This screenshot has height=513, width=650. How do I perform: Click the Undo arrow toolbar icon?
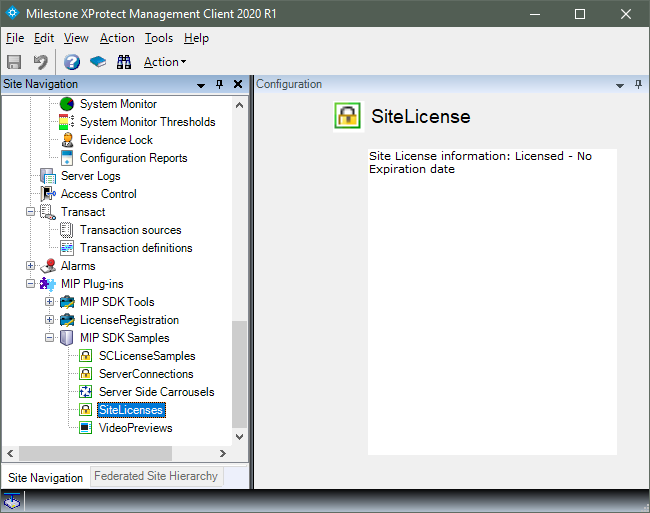(x=40, y=62)
